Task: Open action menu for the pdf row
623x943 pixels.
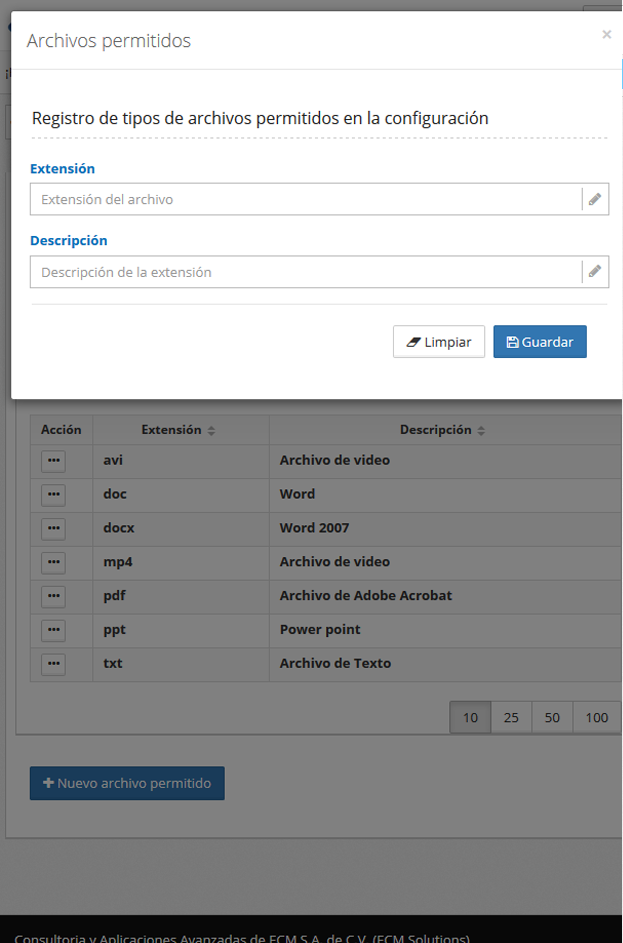Action: (54, 596)
